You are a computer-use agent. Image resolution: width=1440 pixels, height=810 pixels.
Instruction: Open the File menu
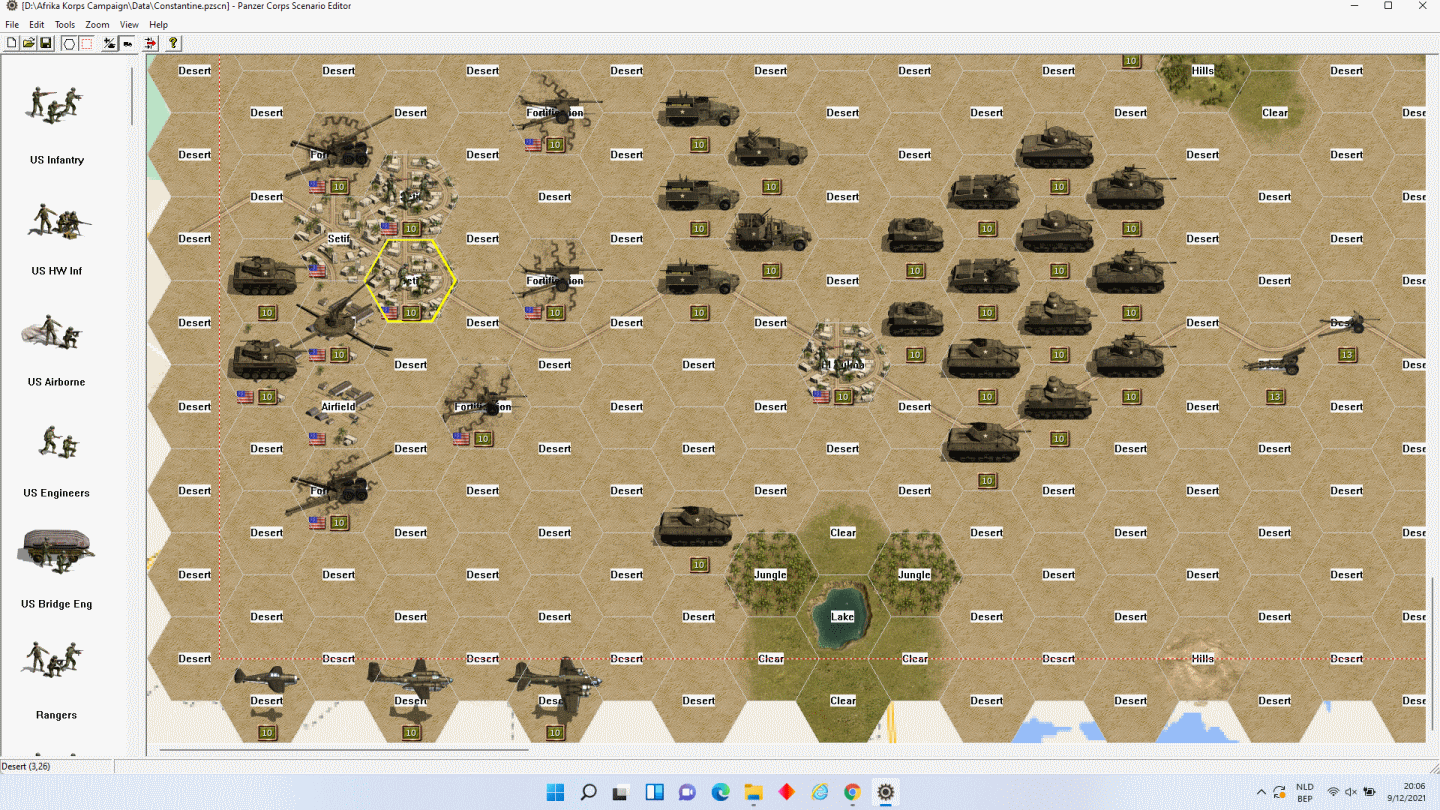pos(12,24)
